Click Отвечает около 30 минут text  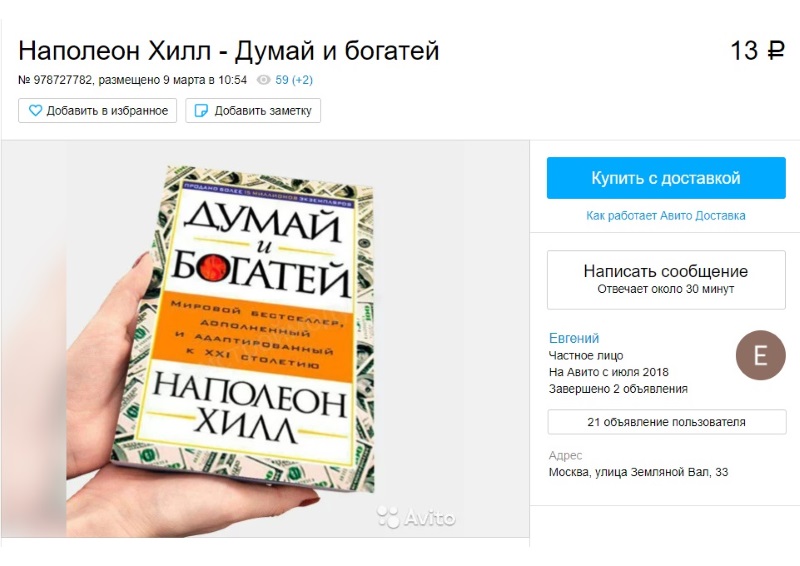pyautogui.click(x=666, y=289)
